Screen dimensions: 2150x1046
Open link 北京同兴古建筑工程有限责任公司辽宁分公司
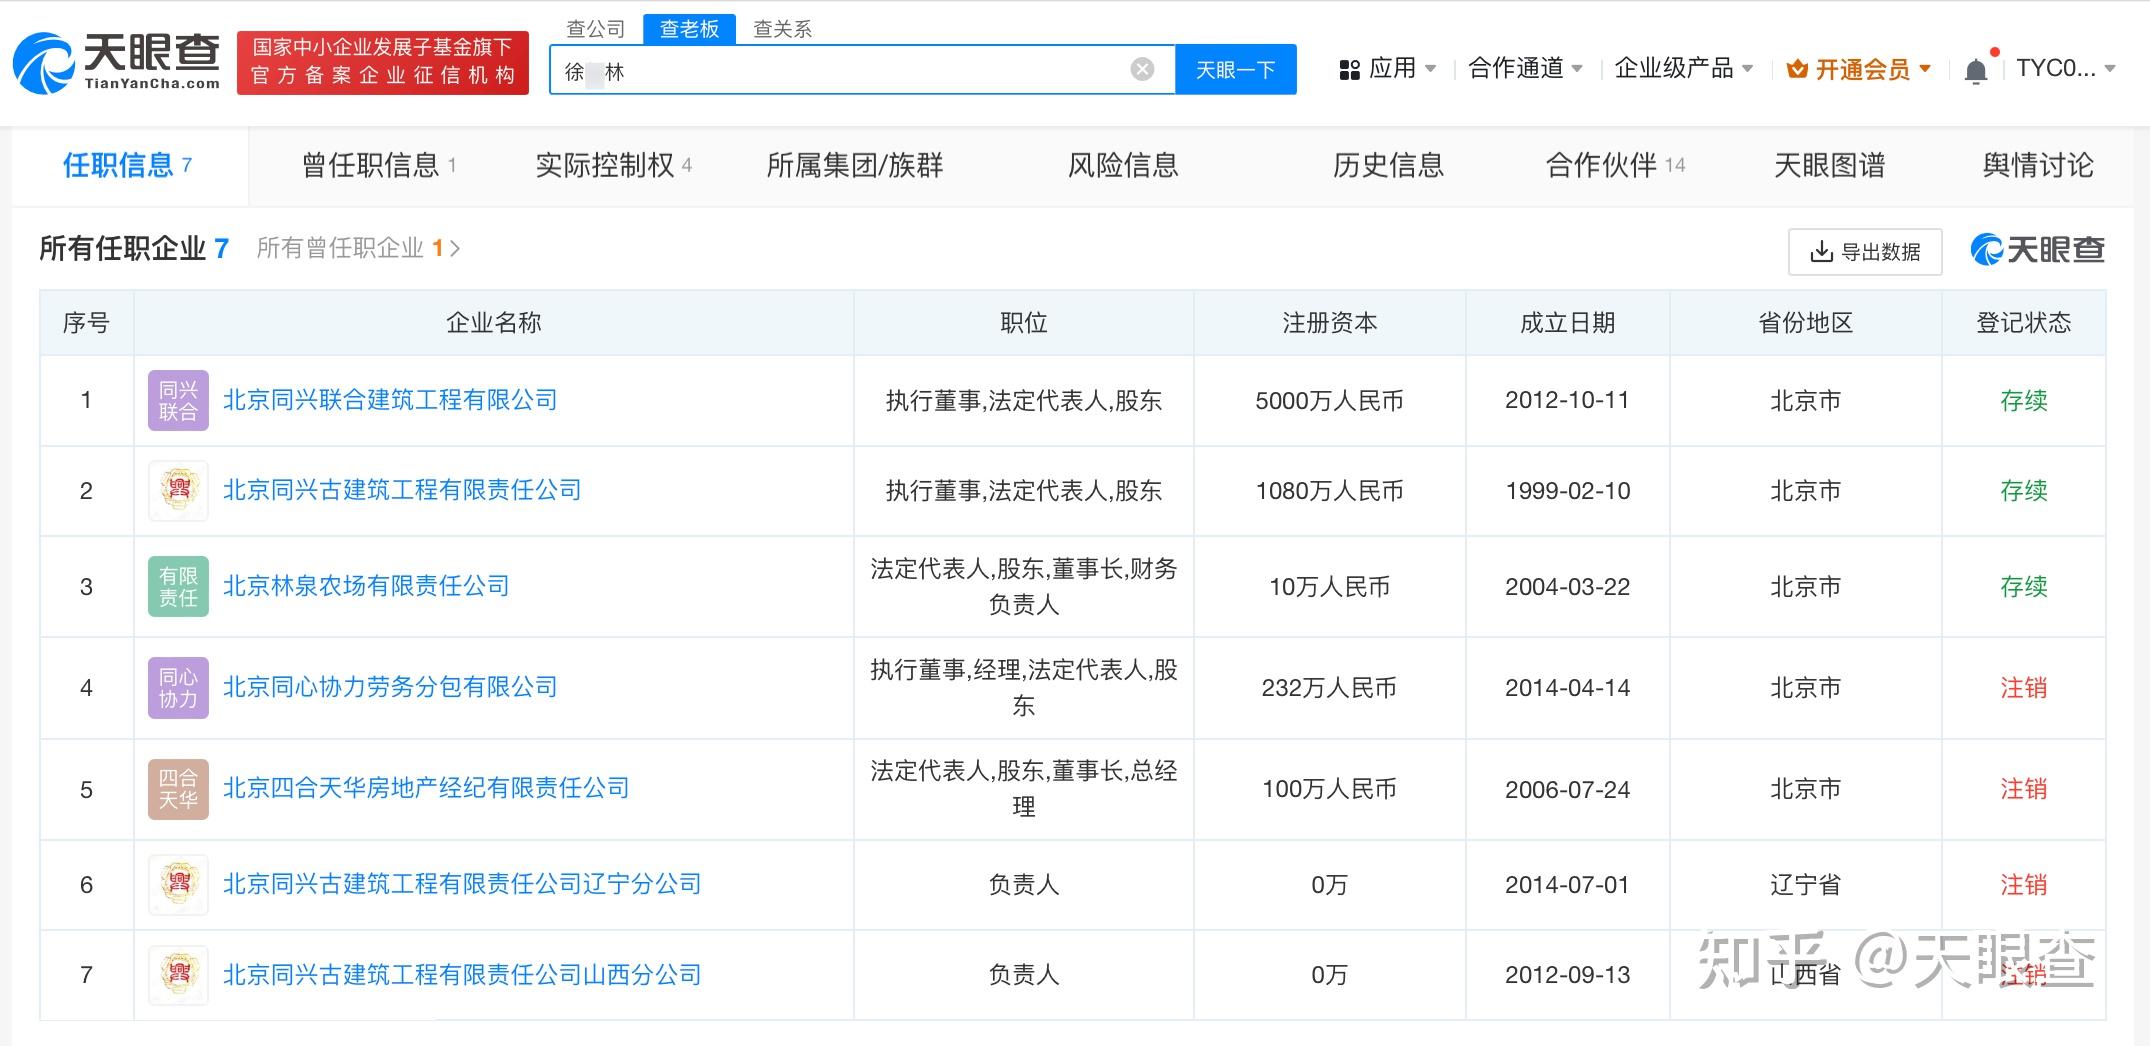click(462, 884)
